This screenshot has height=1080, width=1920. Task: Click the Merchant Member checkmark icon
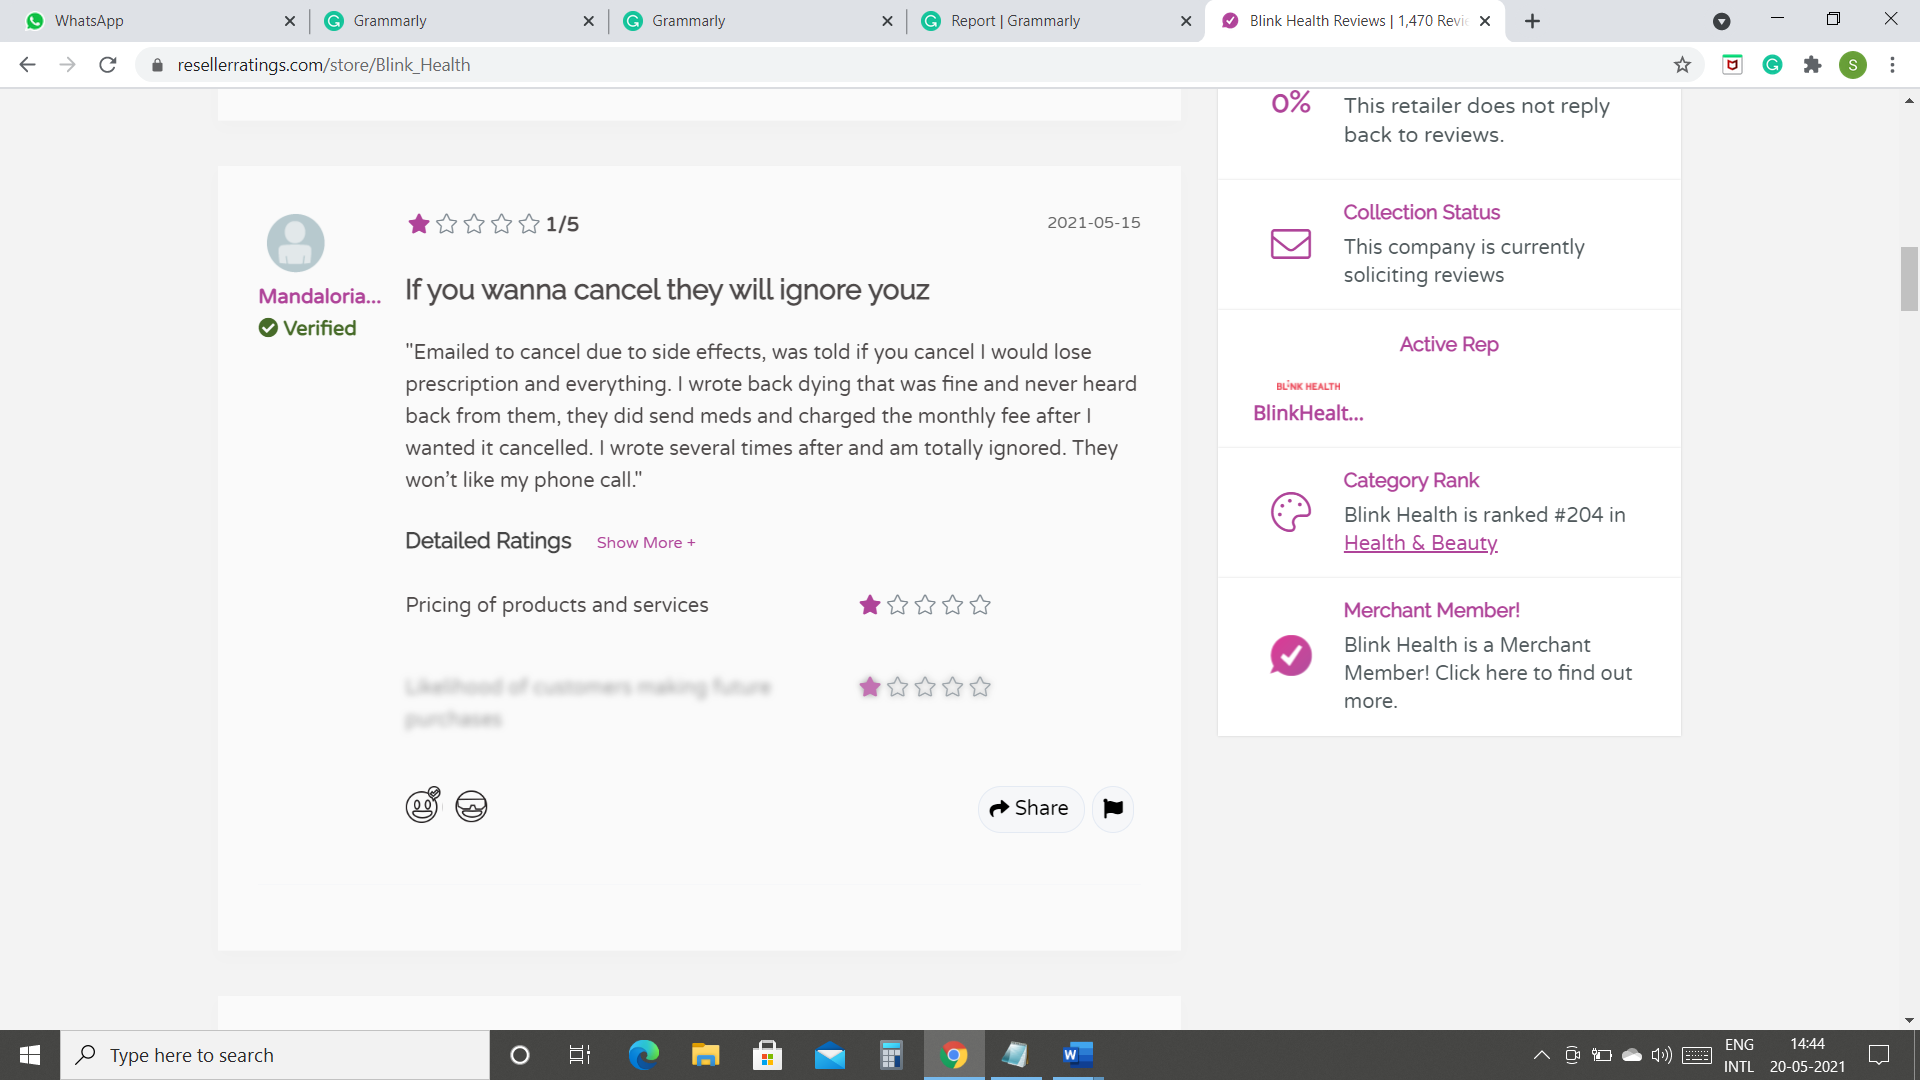click(x=1290, y=656)
